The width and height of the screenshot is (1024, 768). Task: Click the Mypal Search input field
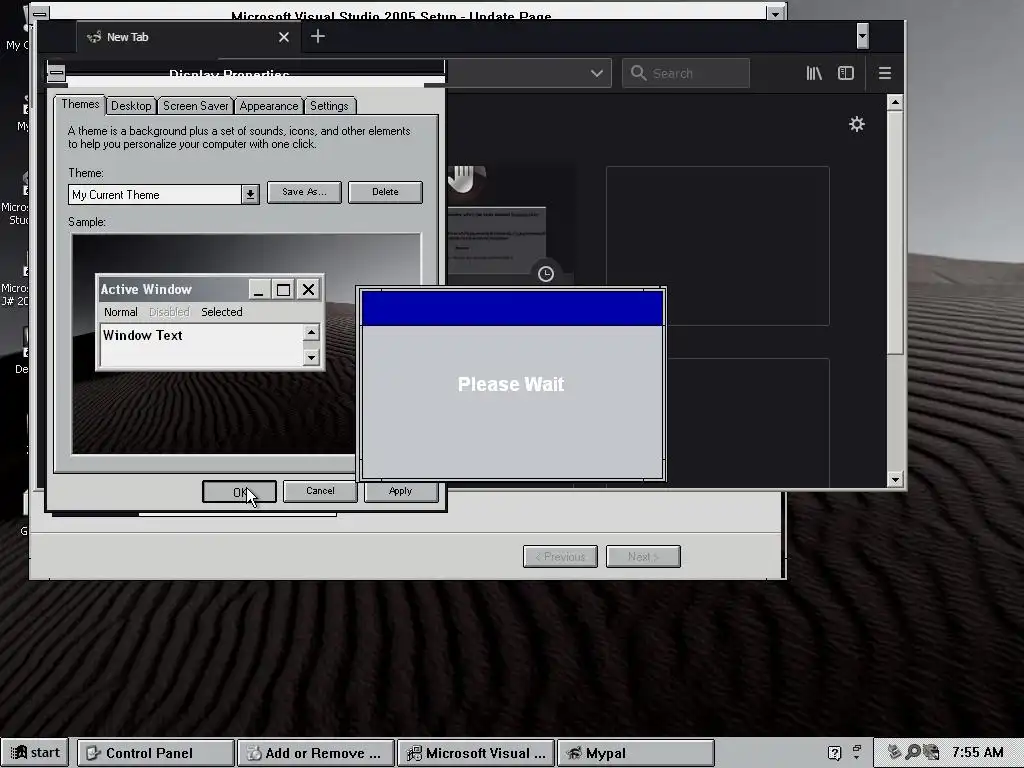(686, 73)
